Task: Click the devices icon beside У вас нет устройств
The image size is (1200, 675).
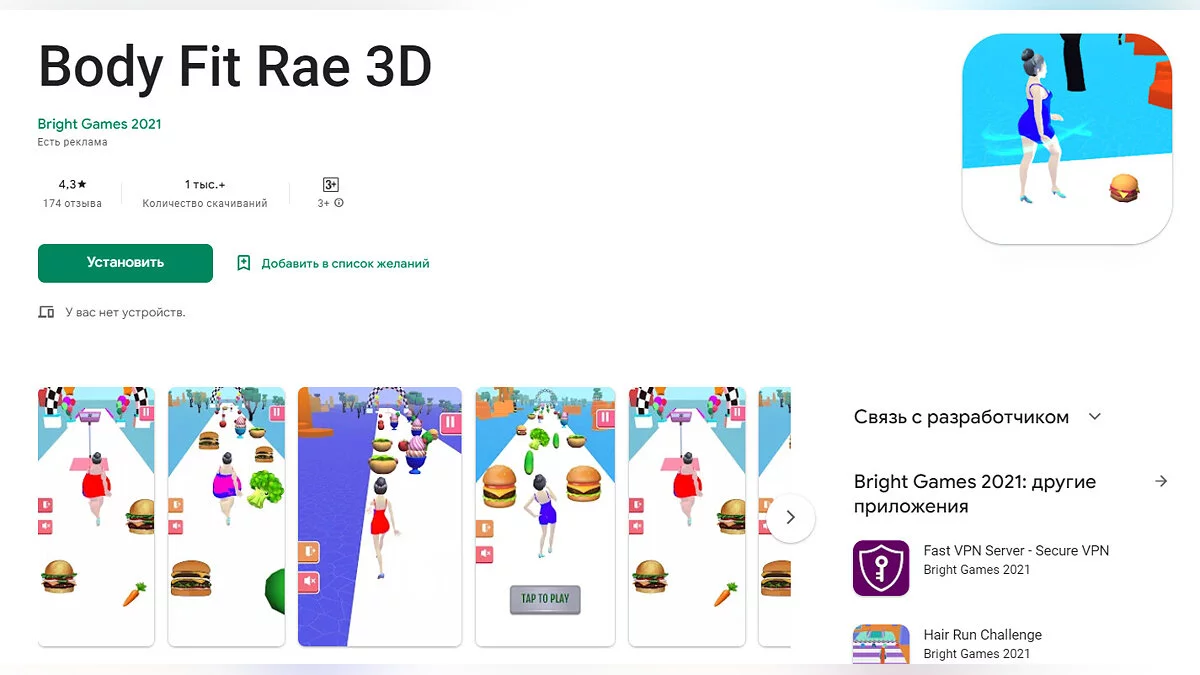Action: pyautogui.click(x=46, y=312)
